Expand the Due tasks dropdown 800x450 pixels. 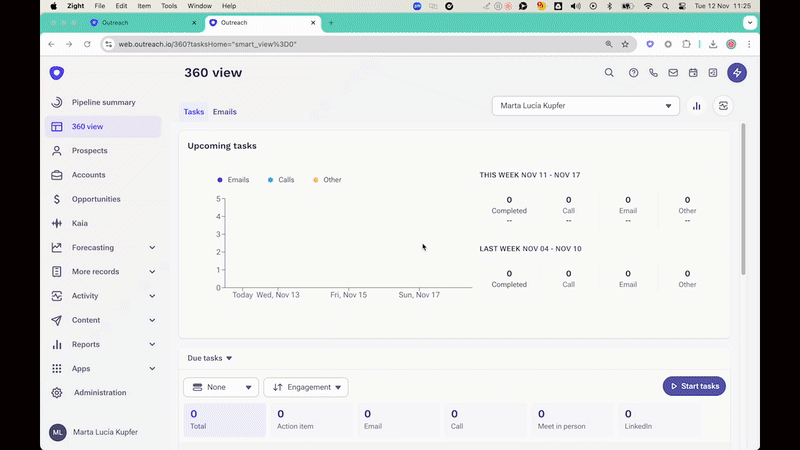click(210, 358)
